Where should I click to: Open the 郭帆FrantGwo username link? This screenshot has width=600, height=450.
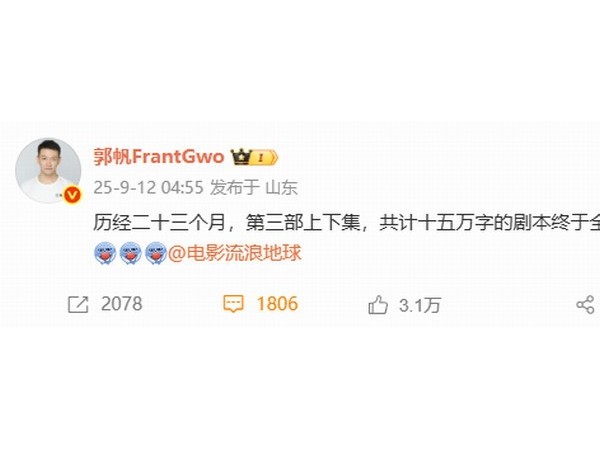(158, 157)
